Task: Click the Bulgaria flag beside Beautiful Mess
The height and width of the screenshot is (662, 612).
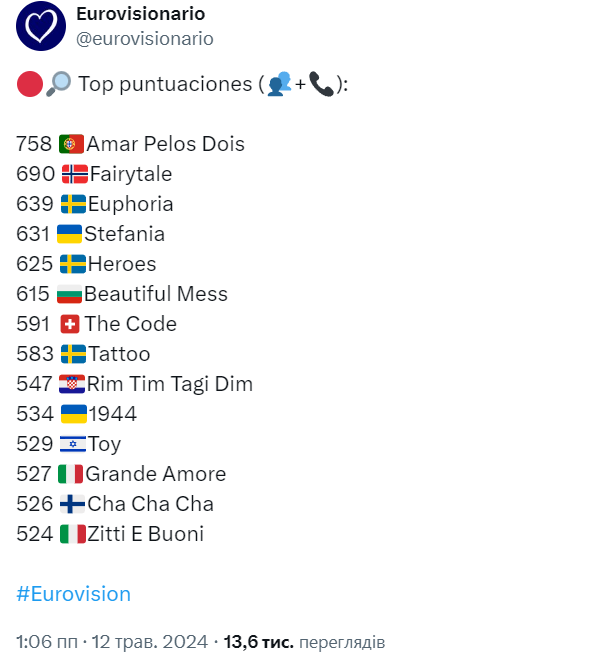Action: 69,294
